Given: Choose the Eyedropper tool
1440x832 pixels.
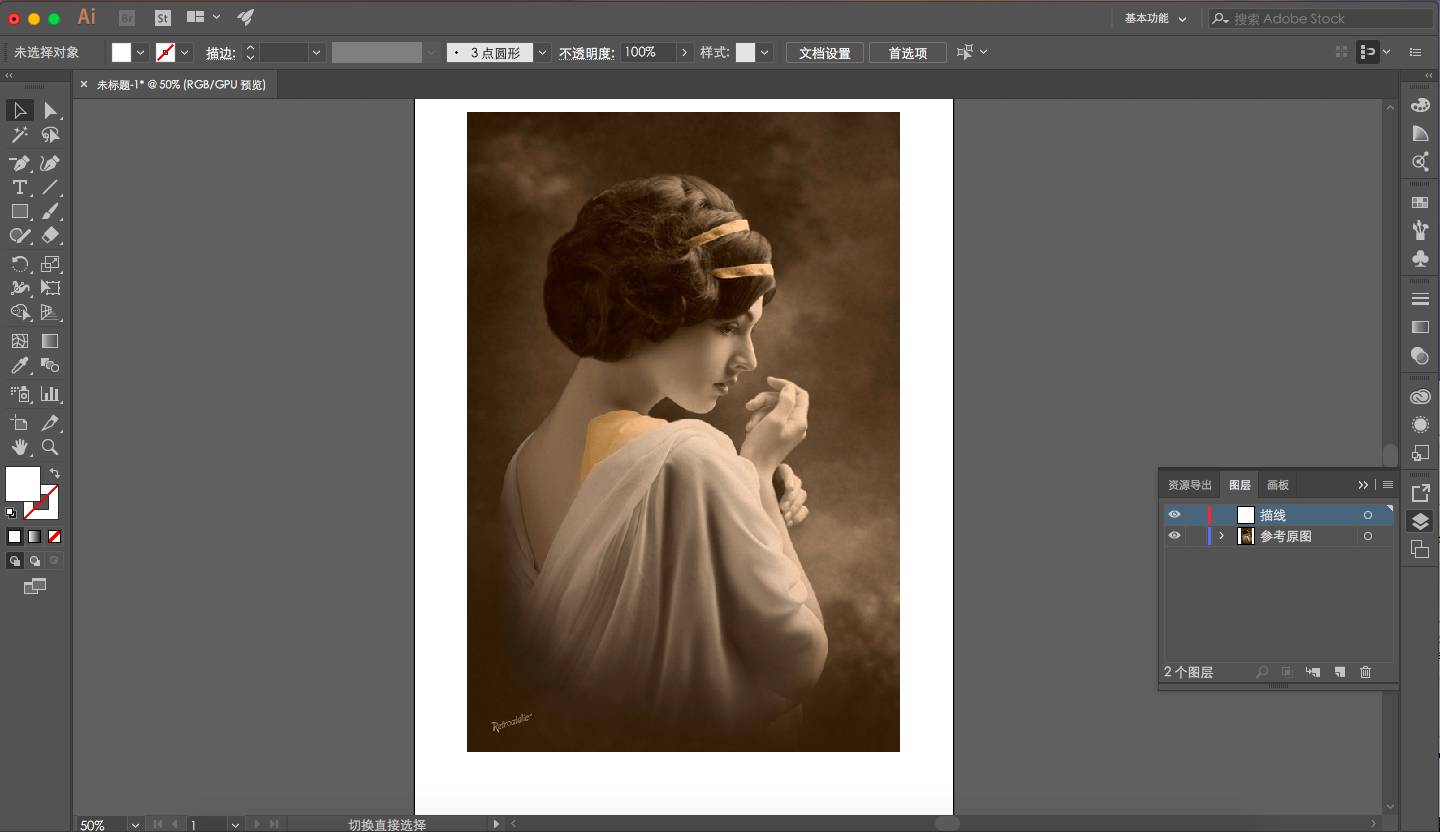Looking at the screenshot, I should pyautogui.click(x=19, y=367).
